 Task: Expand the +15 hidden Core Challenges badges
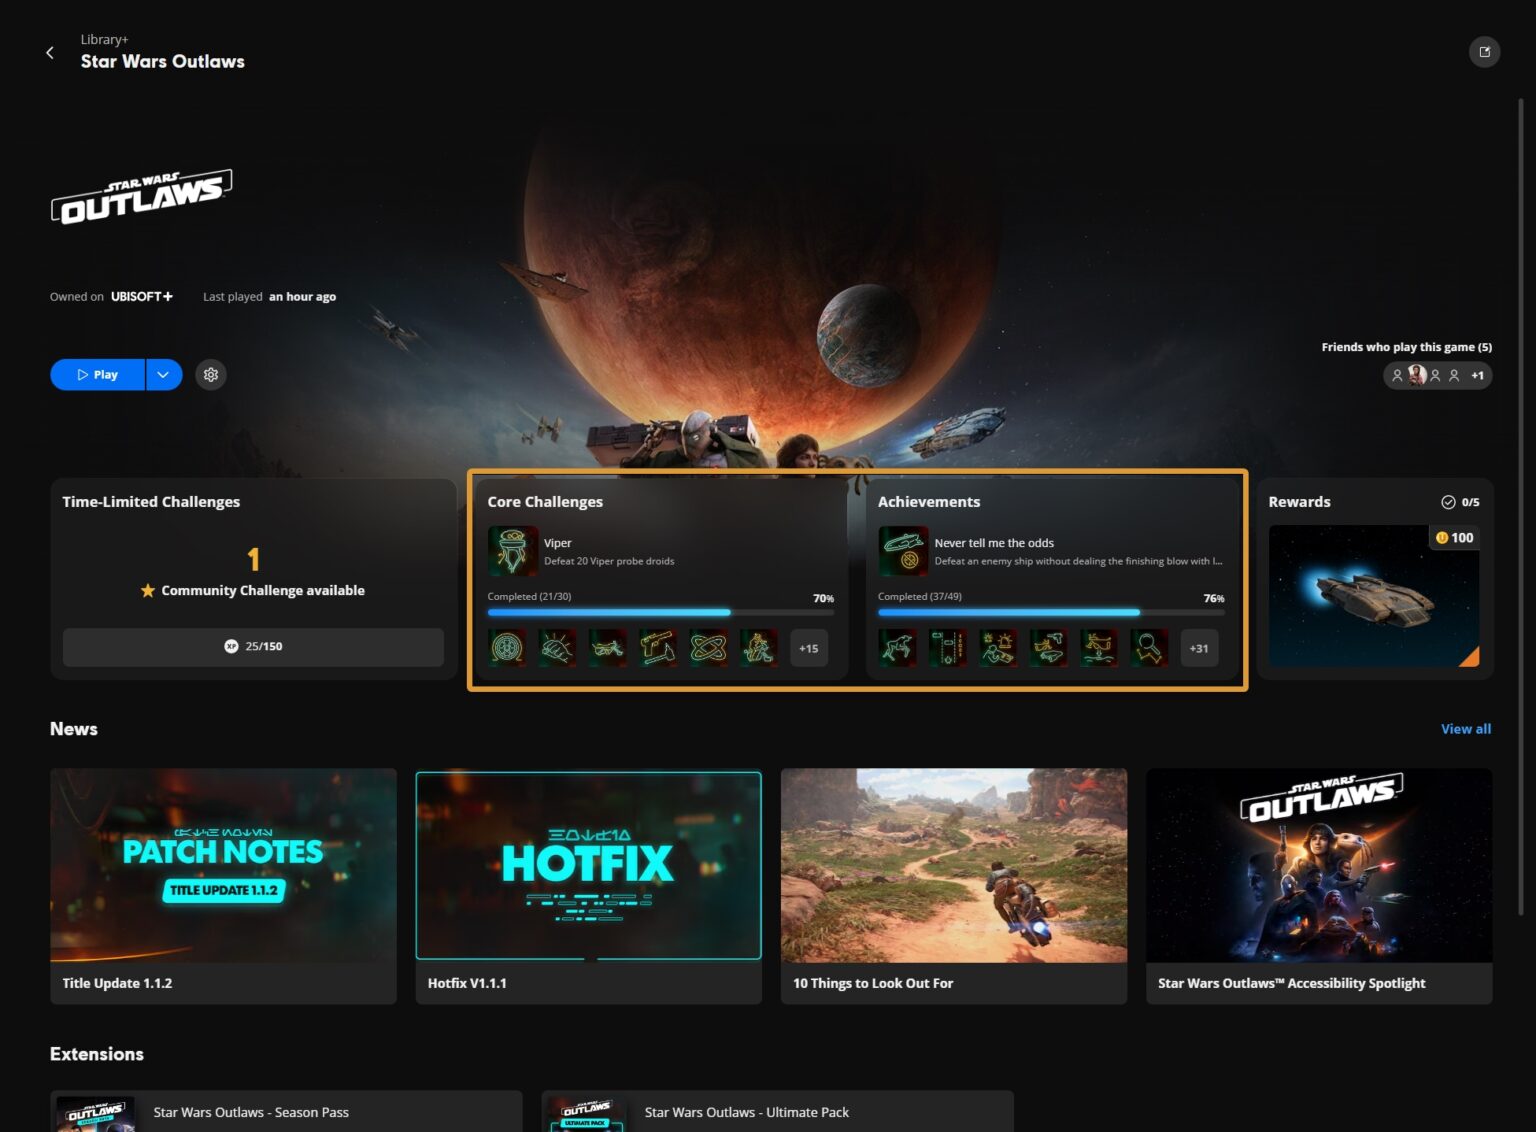808,647
